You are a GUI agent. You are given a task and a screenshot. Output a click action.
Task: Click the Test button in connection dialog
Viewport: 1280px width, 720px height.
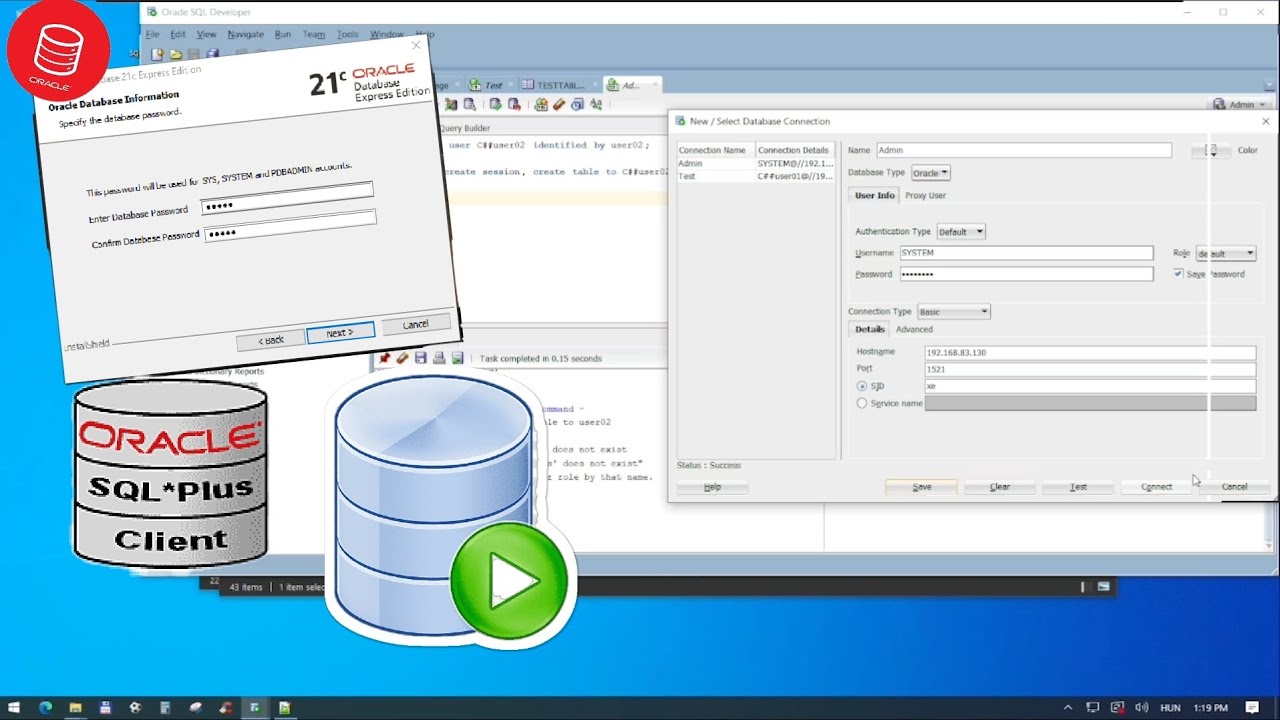tap(1078, 487)
